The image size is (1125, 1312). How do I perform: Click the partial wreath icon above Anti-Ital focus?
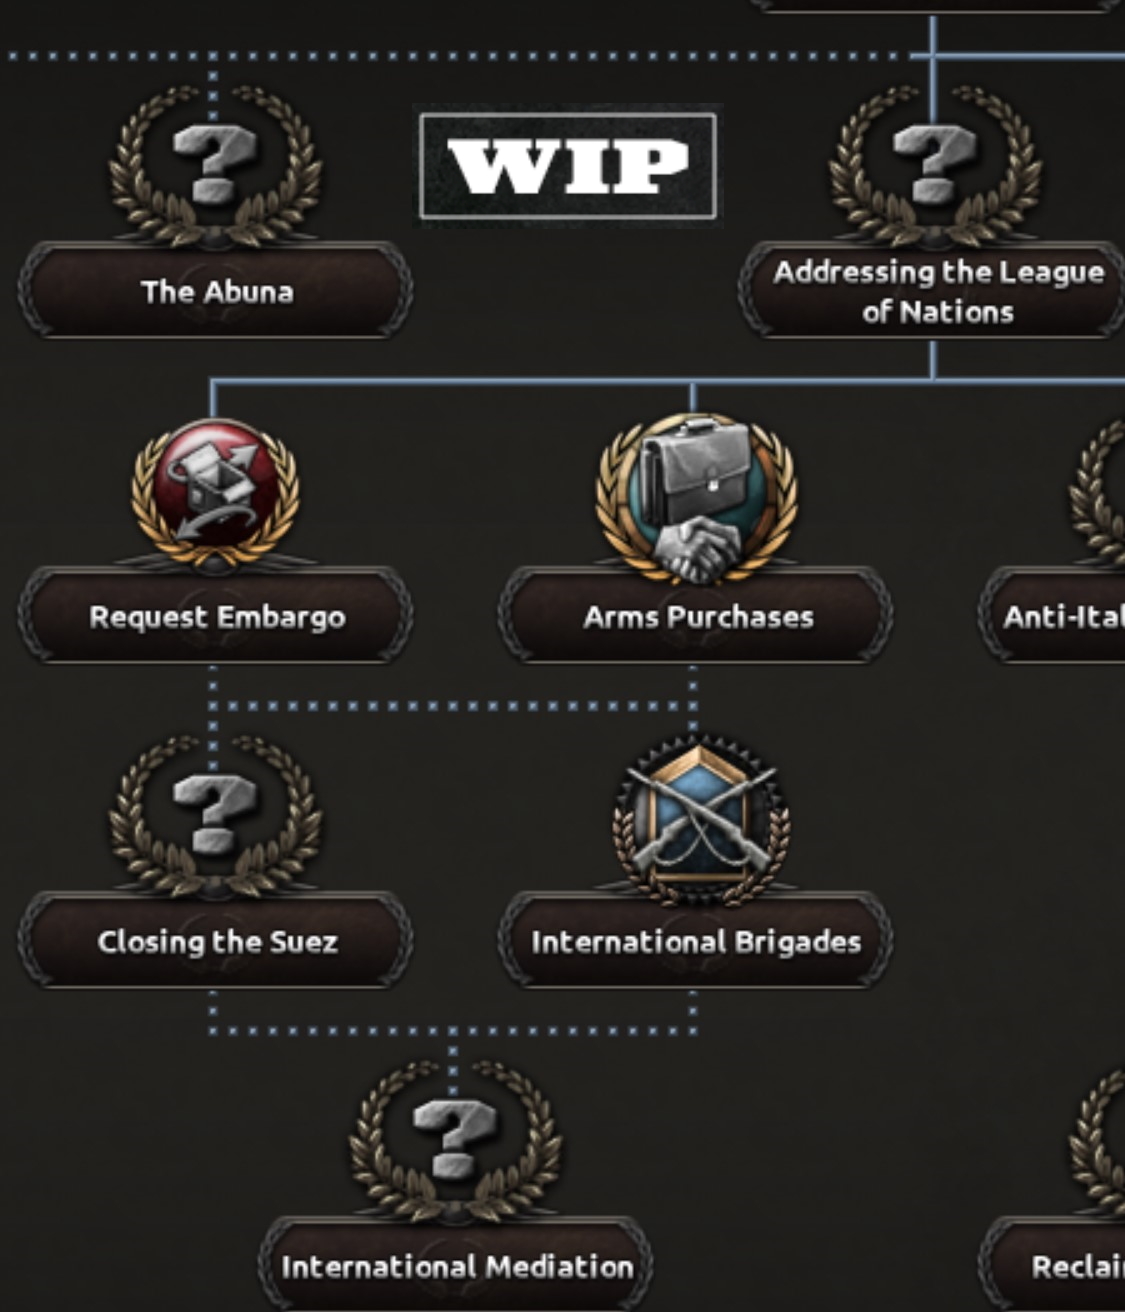pyautogui.click(x=1098, y=493)
